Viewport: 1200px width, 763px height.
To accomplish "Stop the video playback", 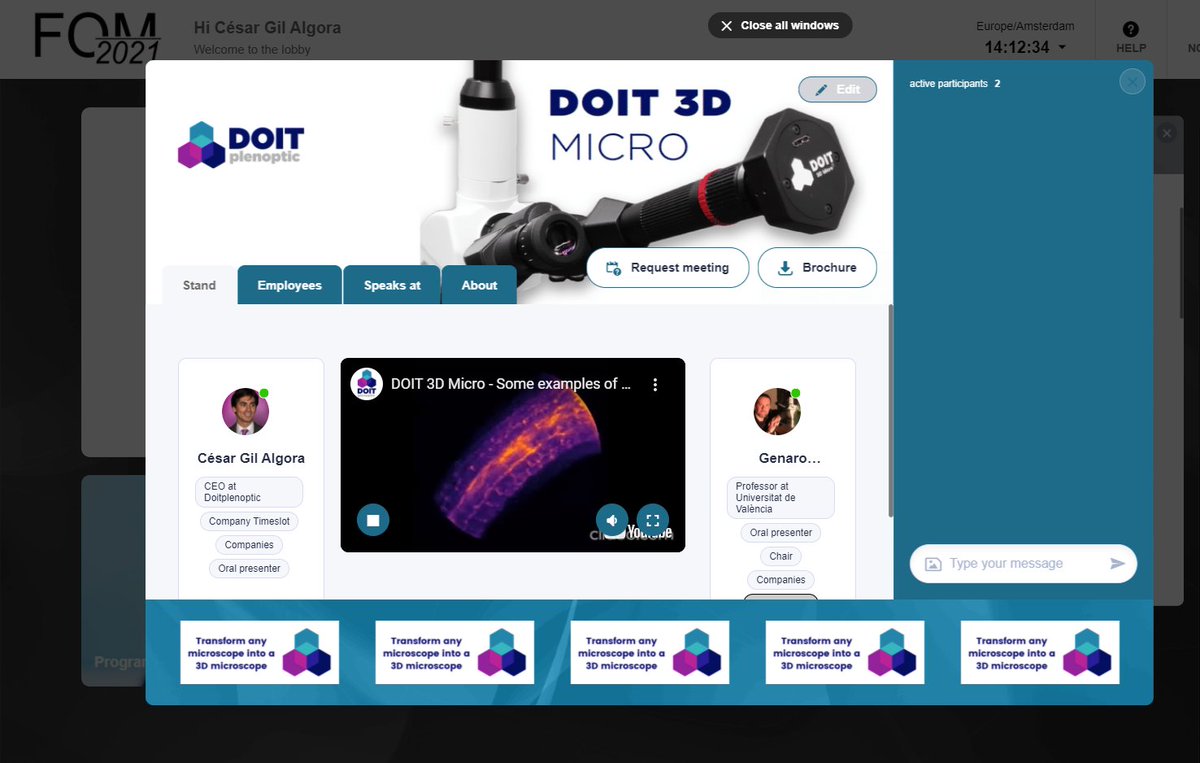I will pos(373,520).
